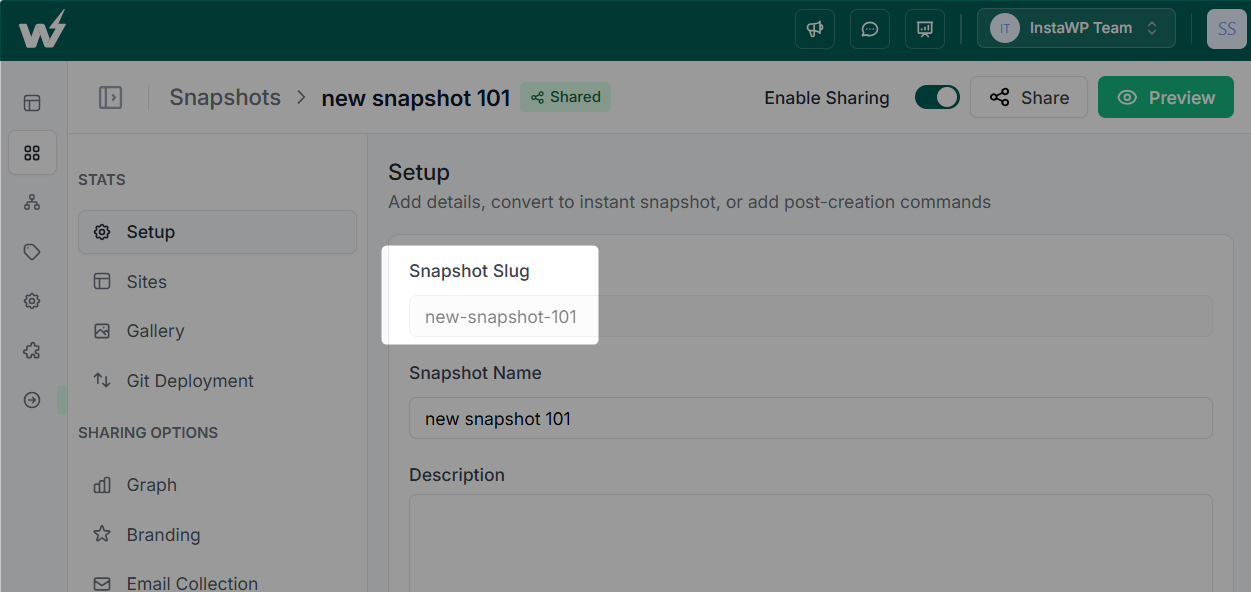
Task: Select Git Deployment in the sidebar
Action: tap(190, 381)
